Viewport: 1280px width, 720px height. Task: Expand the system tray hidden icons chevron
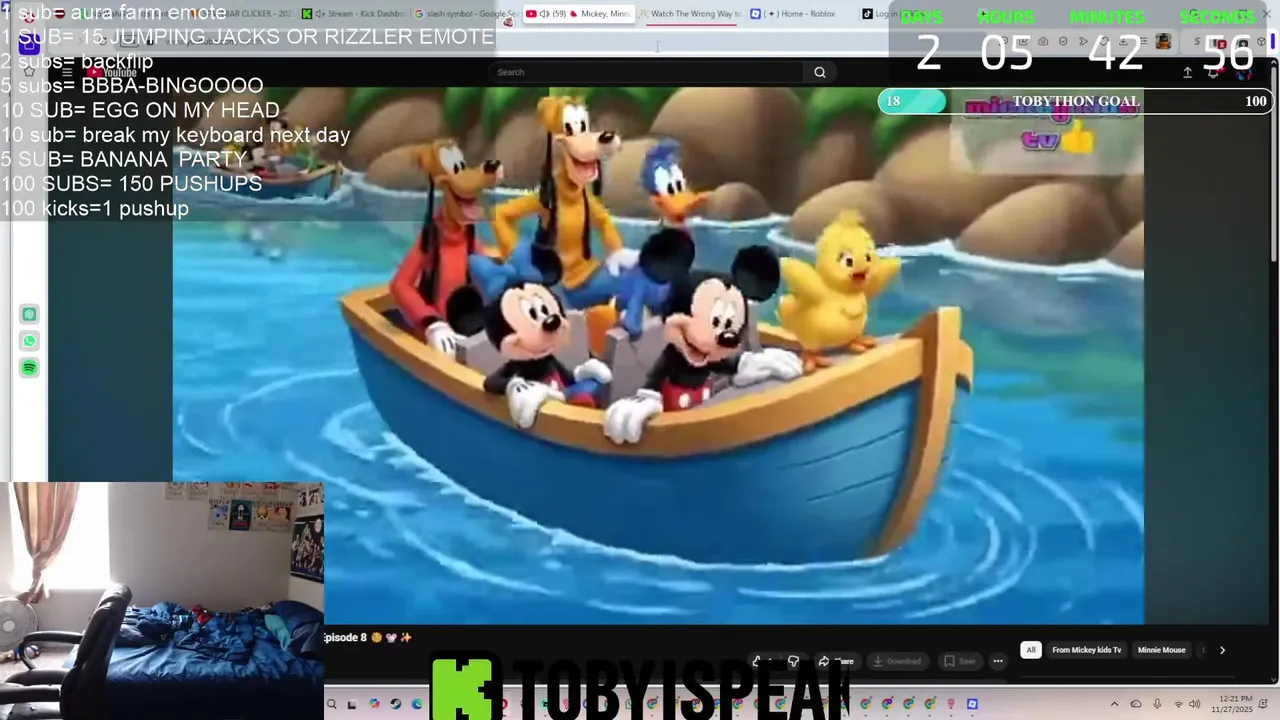[1114, 704]
